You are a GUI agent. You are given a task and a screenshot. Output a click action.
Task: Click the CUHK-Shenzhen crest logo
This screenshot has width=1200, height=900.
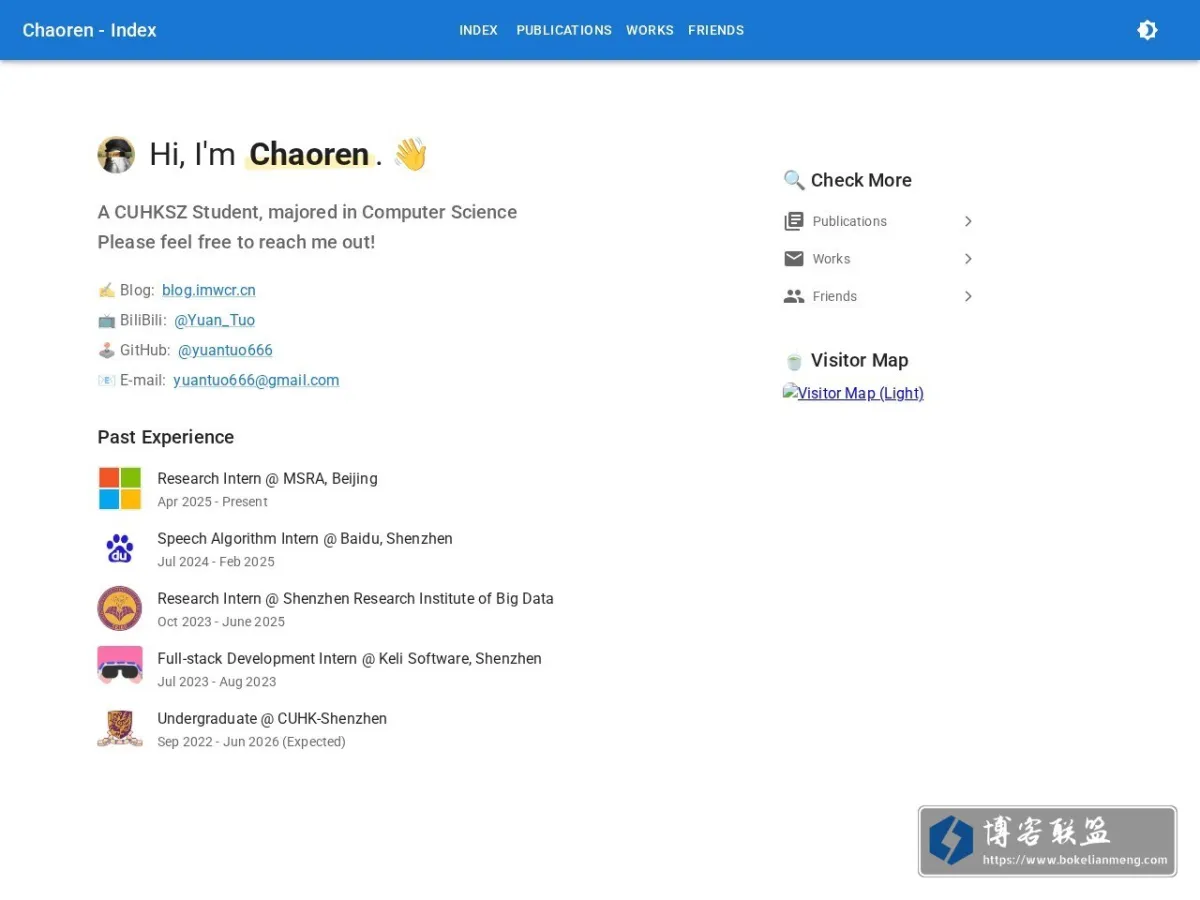[120, 728]
